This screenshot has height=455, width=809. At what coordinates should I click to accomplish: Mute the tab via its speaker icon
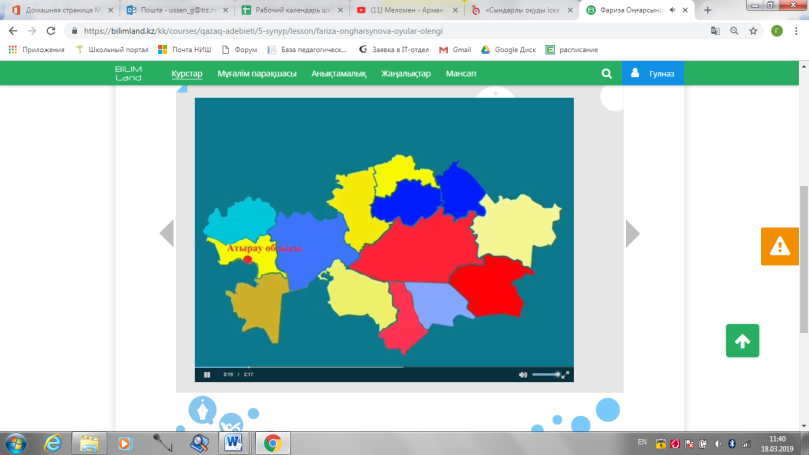[x=672, y=10]
